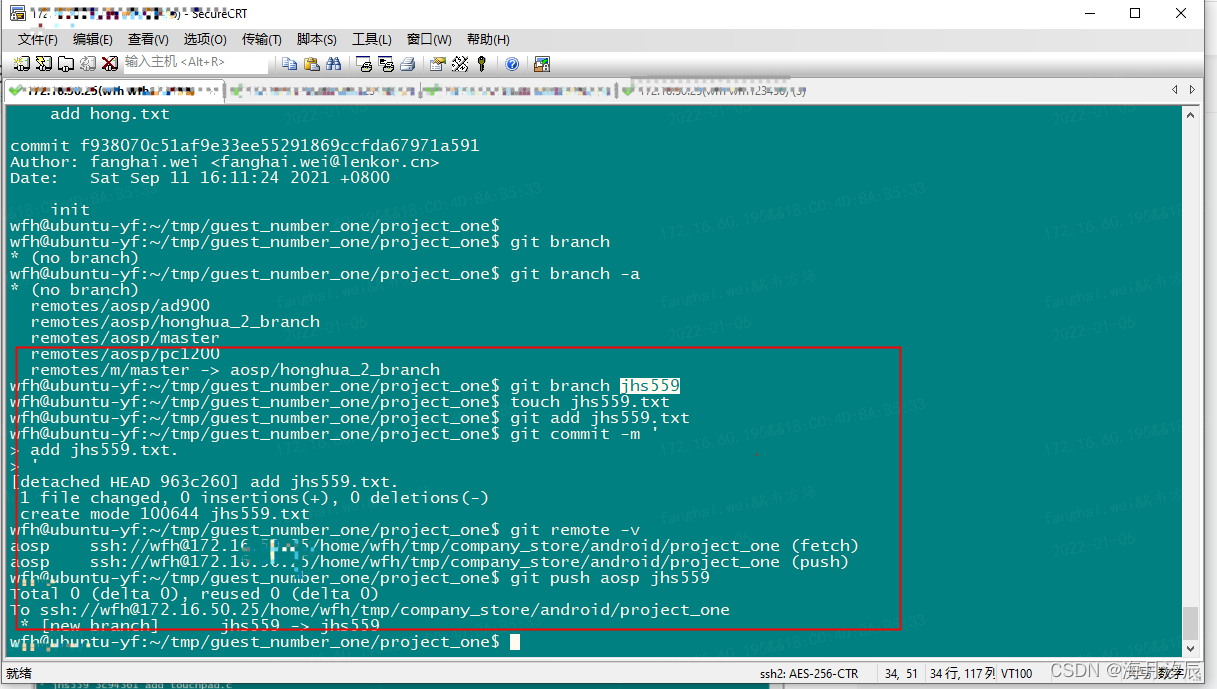1217x689 pixels.
Task: Click the SecureFX launch icon
Action: tap(542, 64)
